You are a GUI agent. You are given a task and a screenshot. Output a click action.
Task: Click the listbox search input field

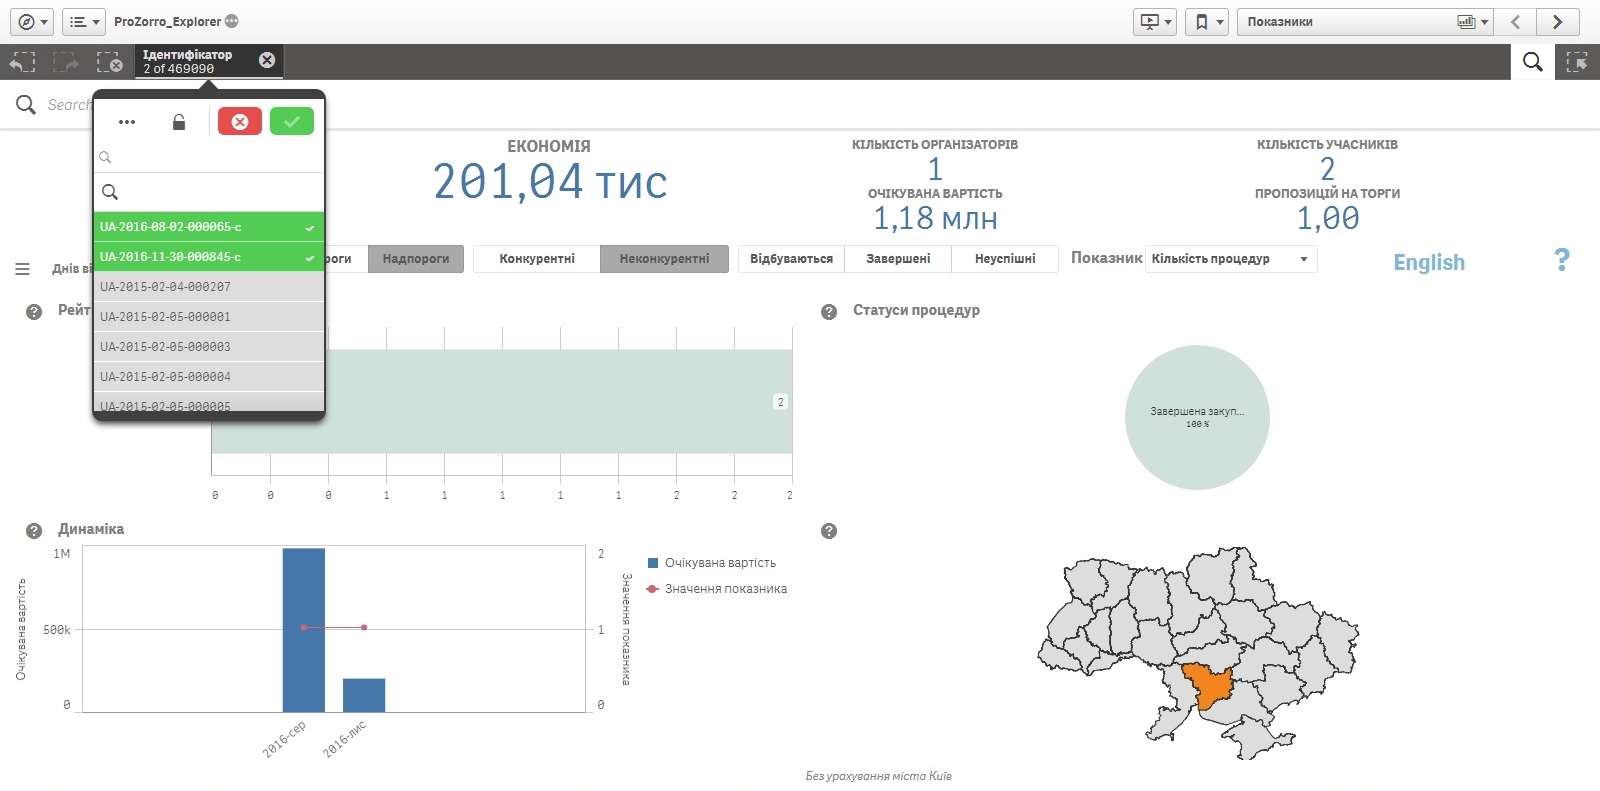(215, 192)
